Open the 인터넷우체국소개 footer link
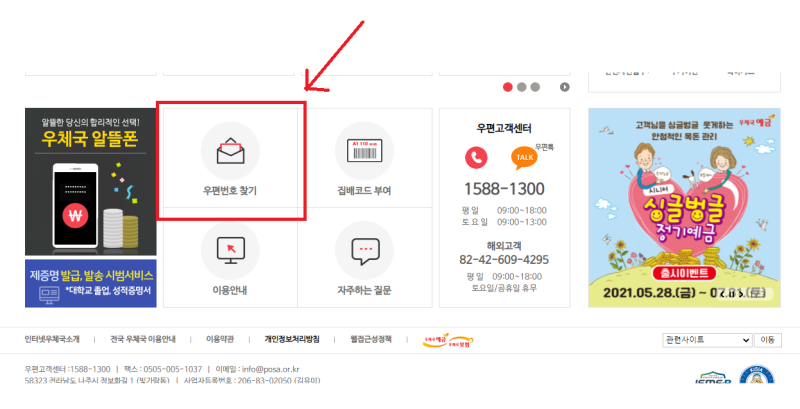Viewport: 800px width, 409px height. [x=52, y=339]
